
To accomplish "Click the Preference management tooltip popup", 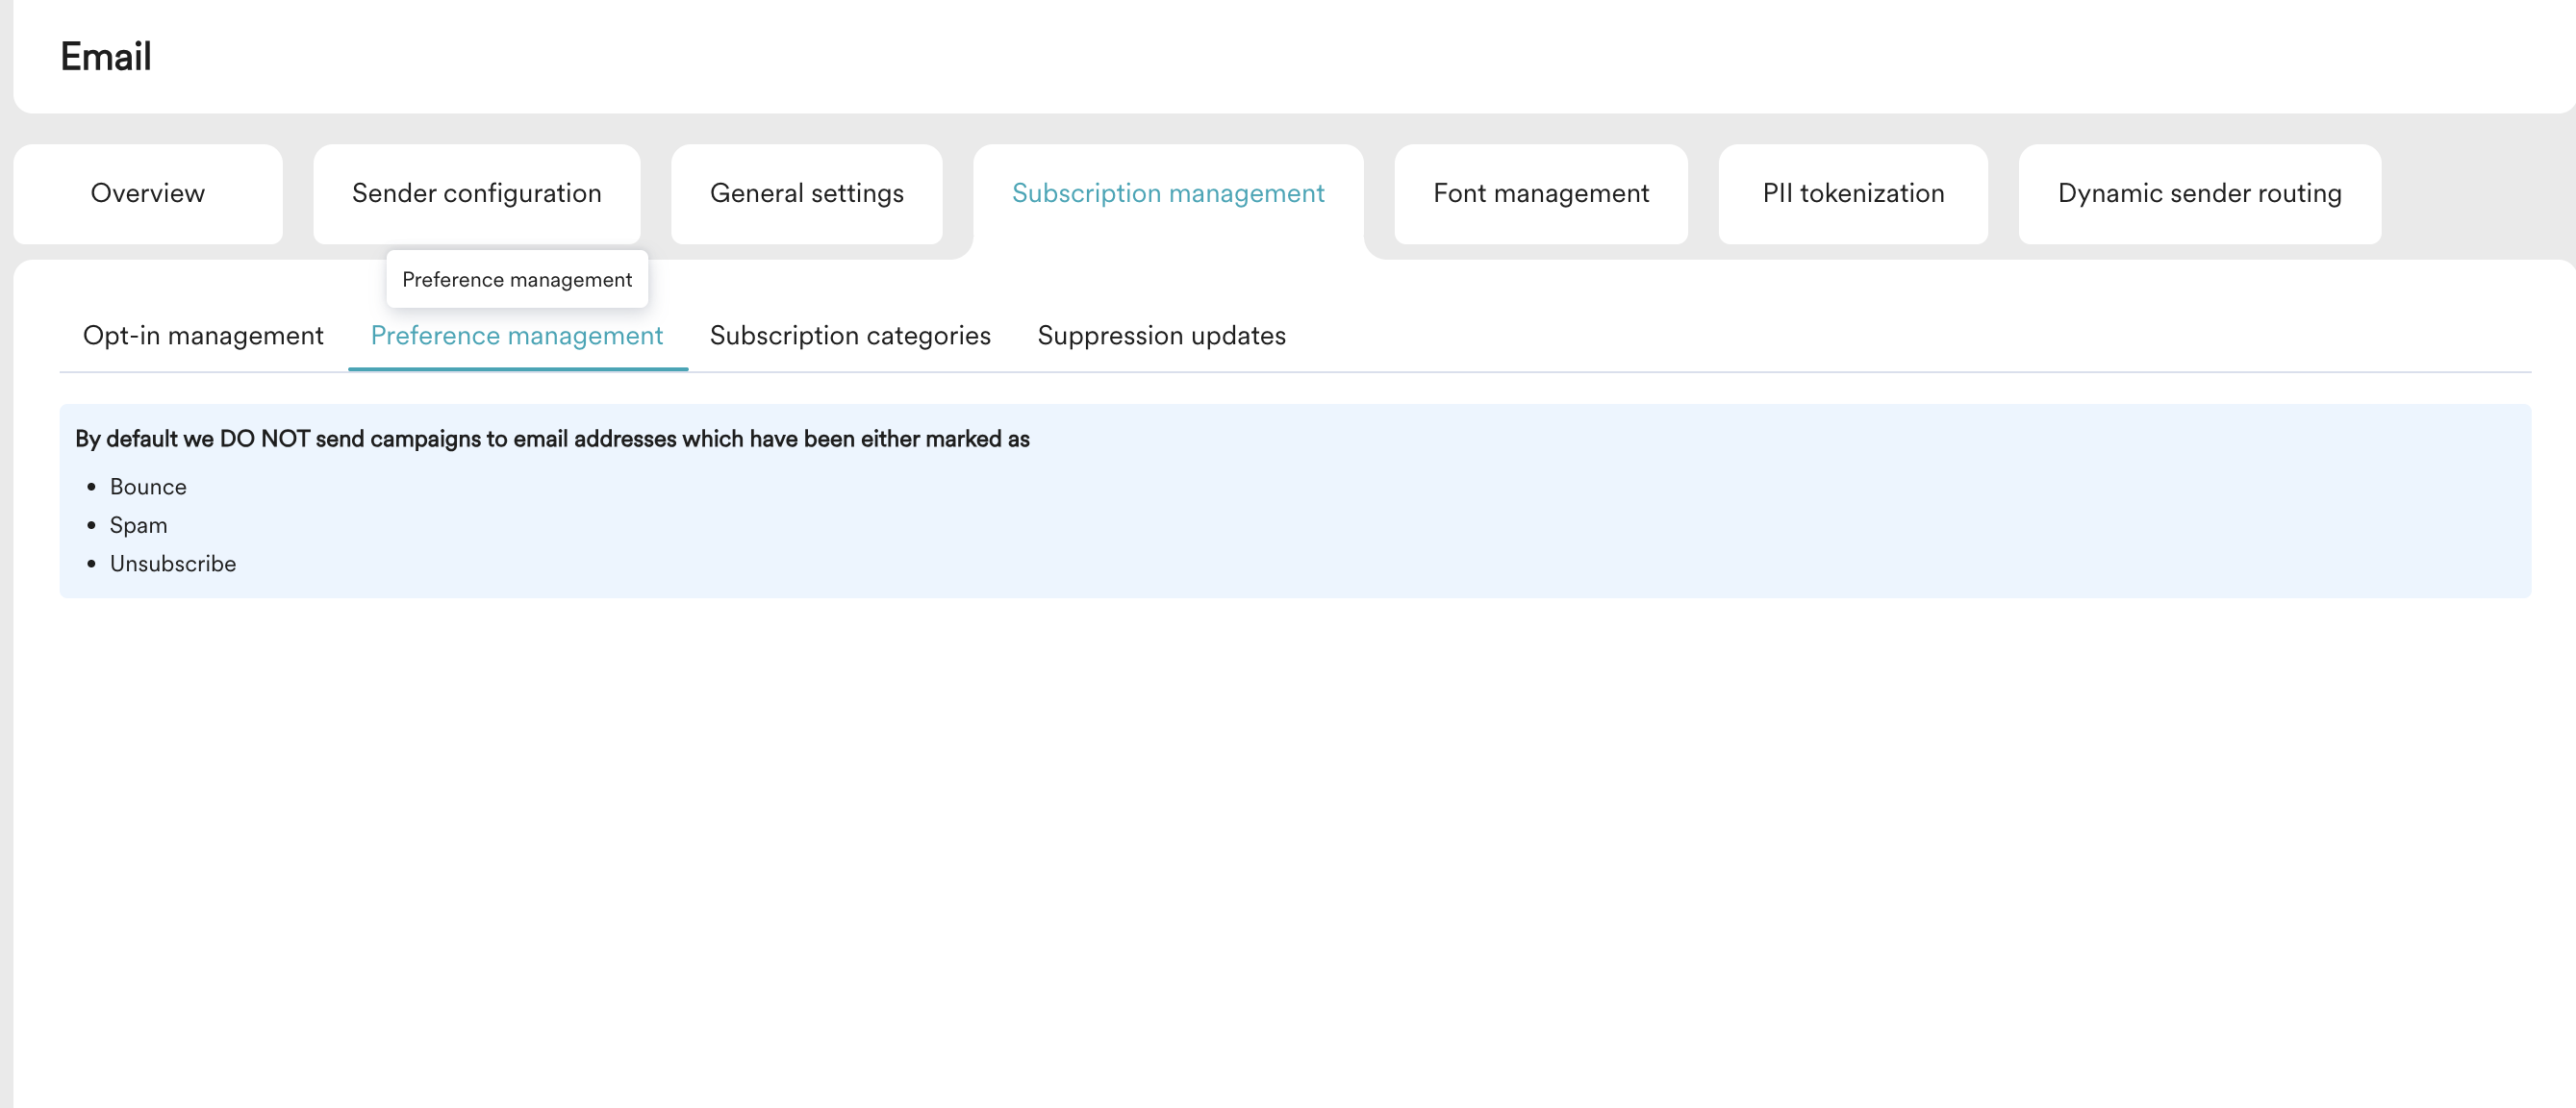I will (x=517, y=280).
